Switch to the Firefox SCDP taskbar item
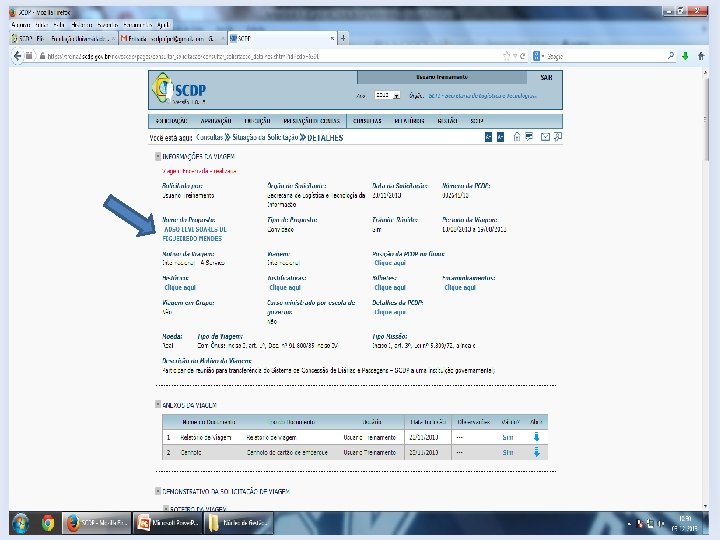Screen dimensions: 720x540 click(x=96, y=523)
